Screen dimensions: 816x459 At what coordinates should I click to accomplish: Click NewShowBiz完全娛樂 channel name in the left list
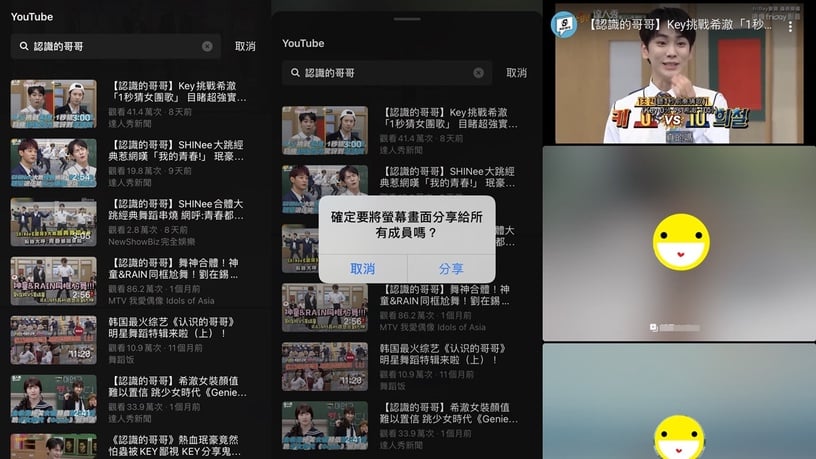click(152, 242)
